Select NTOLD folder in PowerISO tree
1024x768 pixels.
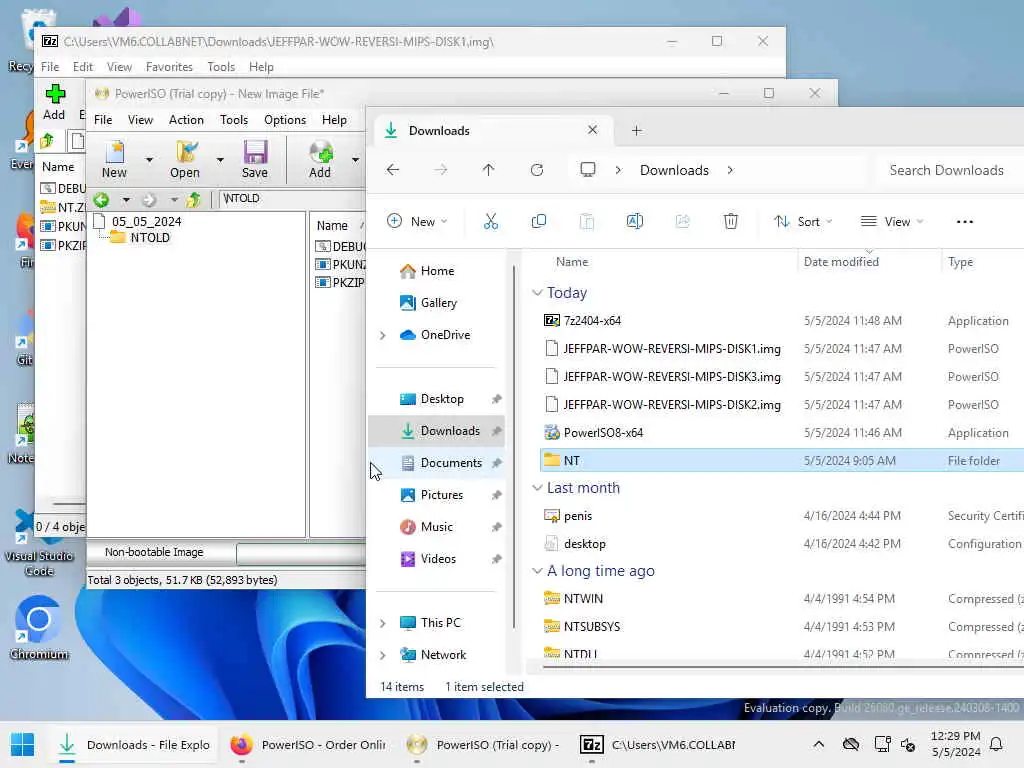[x=150, y=238]
